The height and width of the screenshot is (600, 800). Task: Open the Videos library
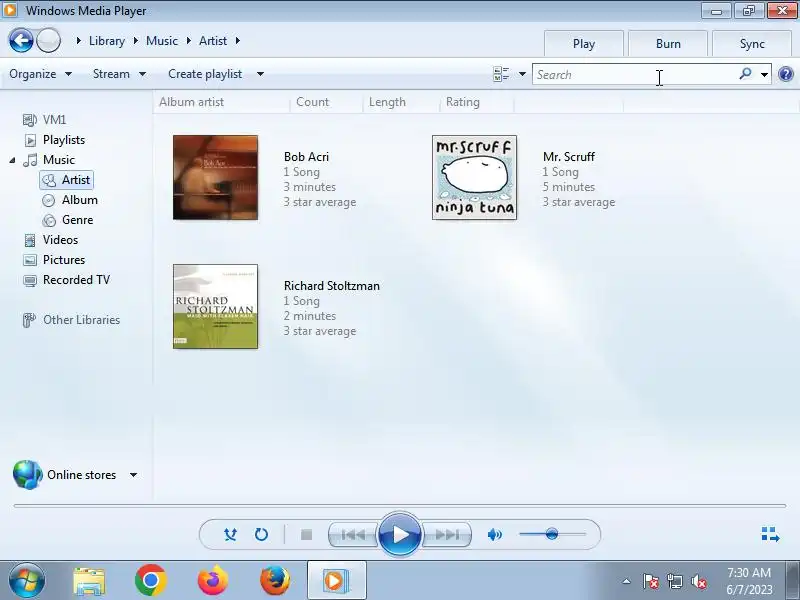51,240
